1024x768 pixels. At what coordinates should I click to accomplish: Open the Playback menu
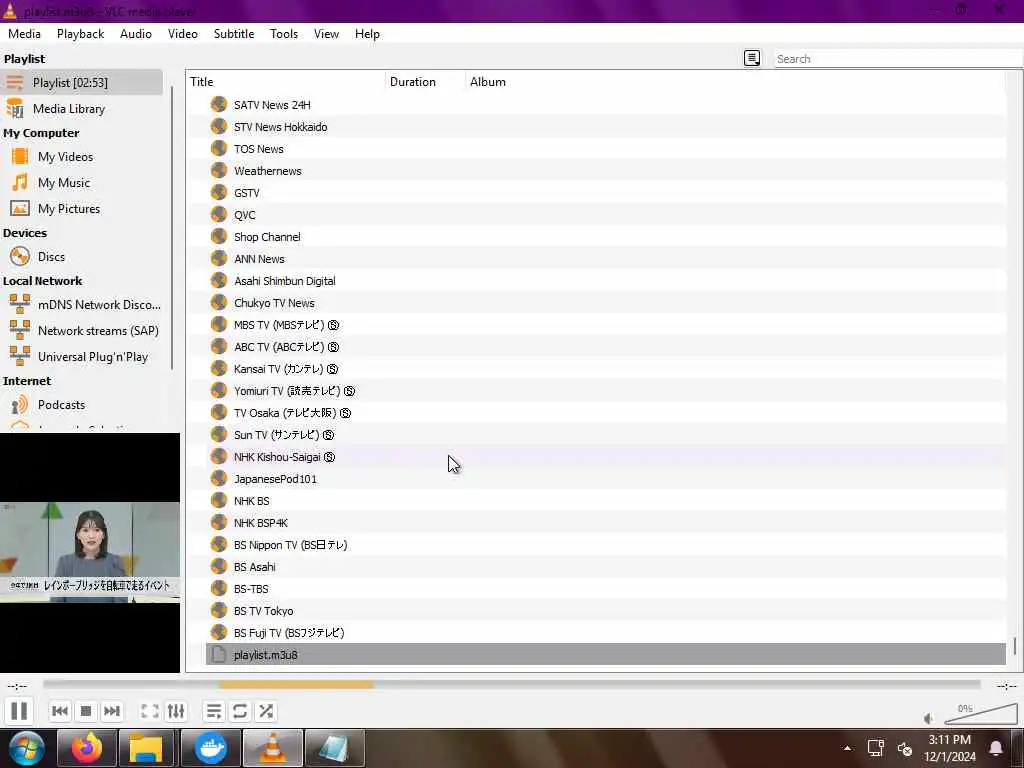click(80, 34)
